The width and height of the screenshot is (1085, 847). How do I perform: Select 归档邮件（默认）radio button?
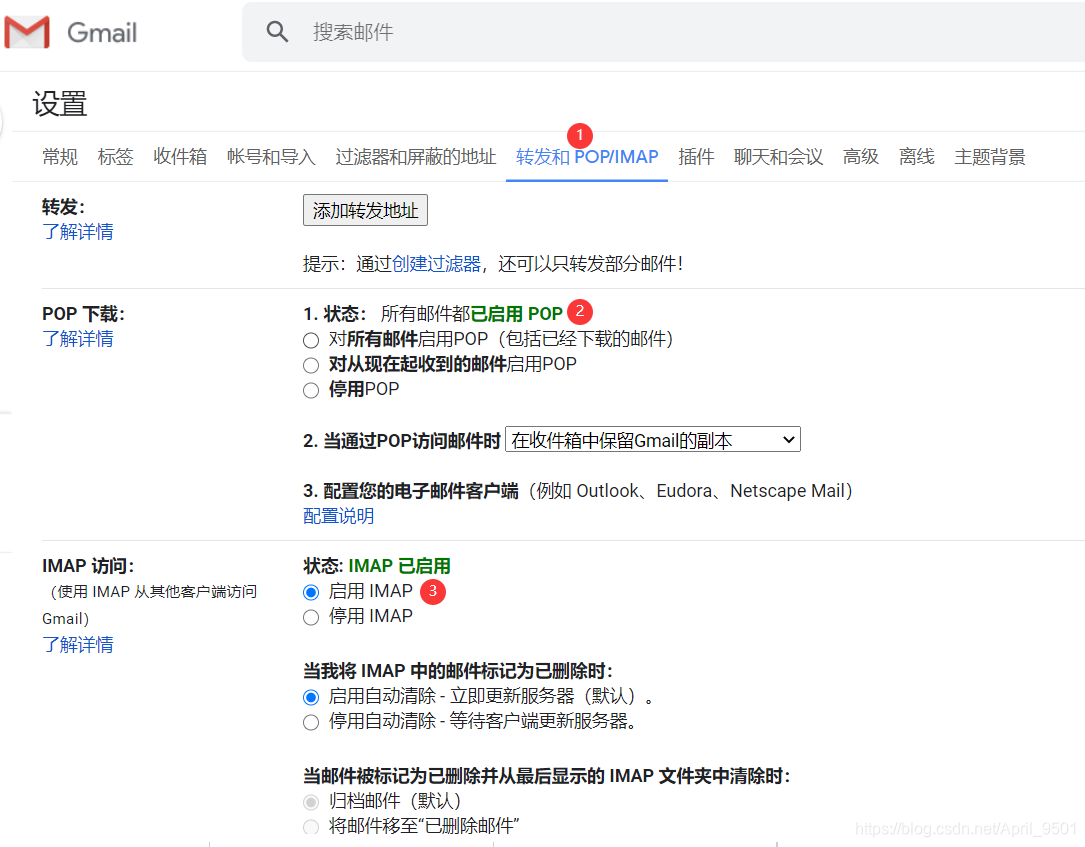pyautogui.click(x=311, y=803)
